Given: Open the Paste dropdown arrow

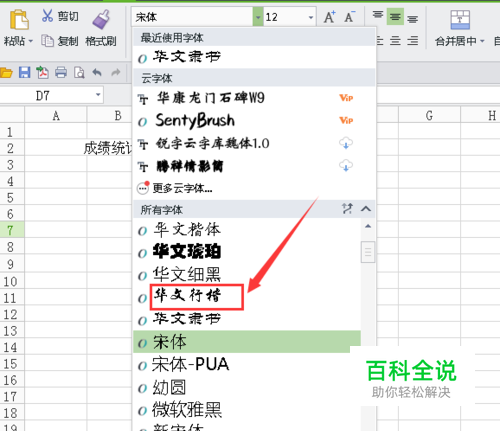Looking at the screenshot, I should coord(31,41).
